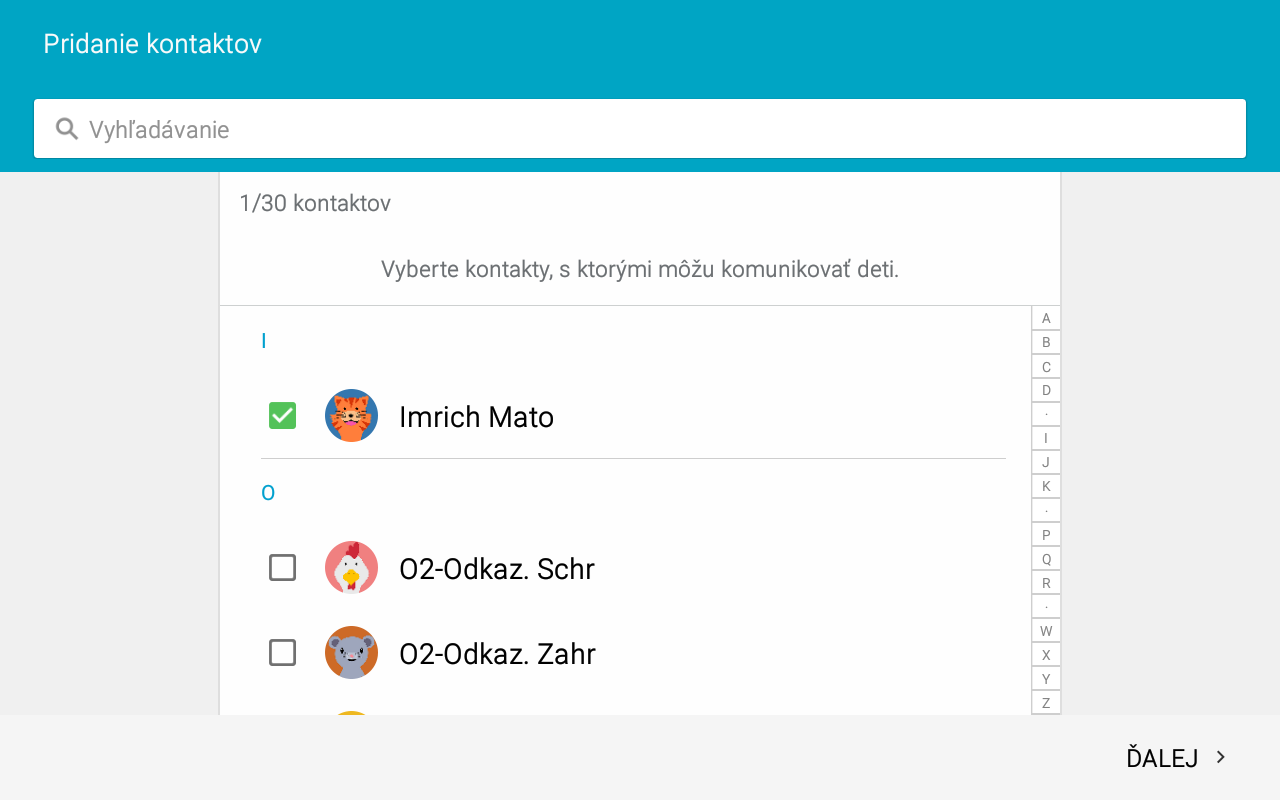This screenshot has height=800, width=1280.
Task: Click the mouse avatar for O2-Odkaz. Zahr
Action: pyautogui.click(x=351, y=653)
